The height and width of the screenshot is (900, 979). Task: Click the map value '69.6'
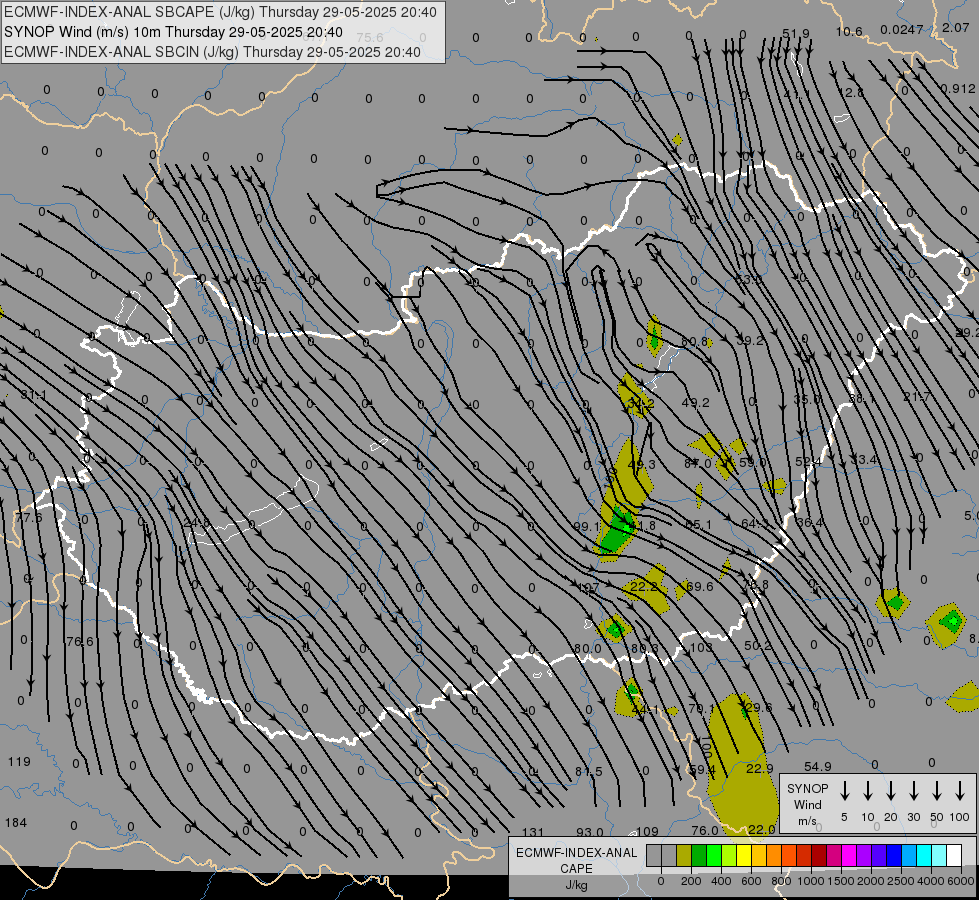coord(699,586)
